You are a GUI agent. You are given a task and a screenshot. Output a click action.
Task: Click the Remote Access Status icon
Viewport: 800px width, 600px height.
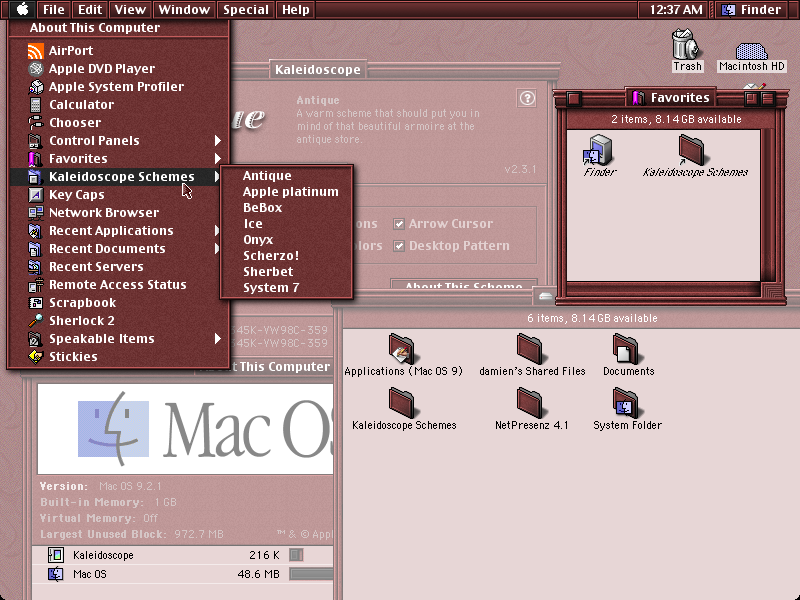click(x=35, y=285)
